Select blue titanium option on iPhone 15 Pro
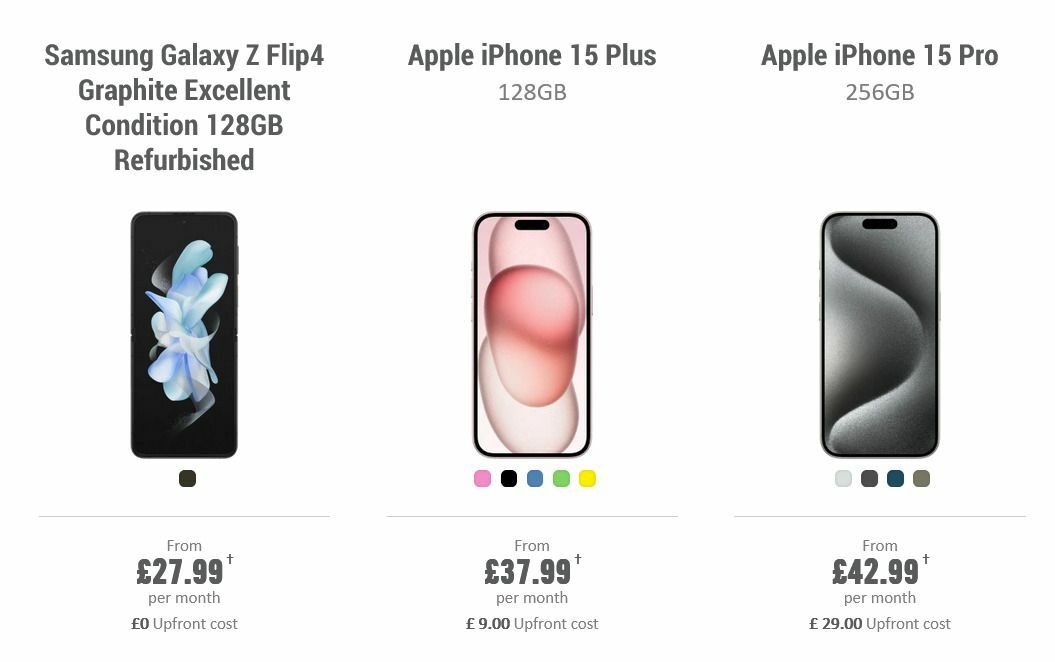 click(x=893, y=478)
